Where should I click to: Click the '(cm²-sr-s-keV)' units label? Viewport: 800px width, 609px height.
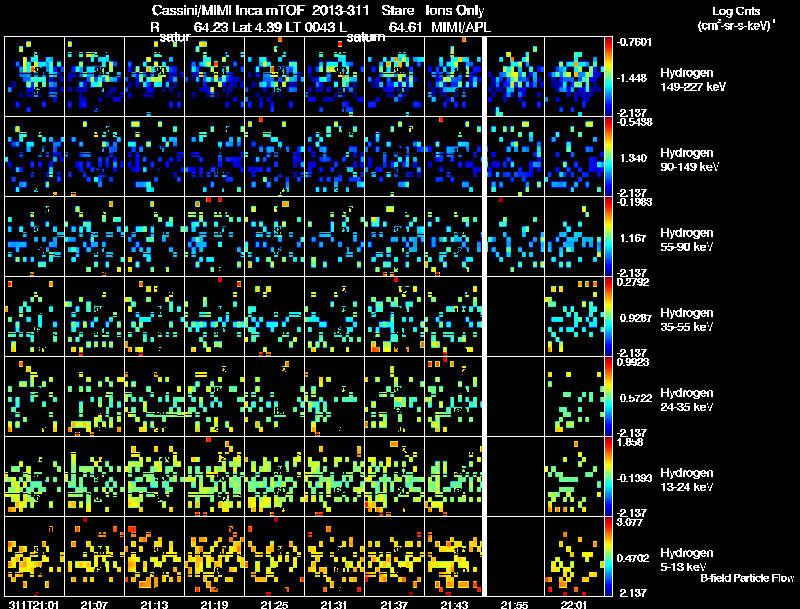click(x=735, y=25)
